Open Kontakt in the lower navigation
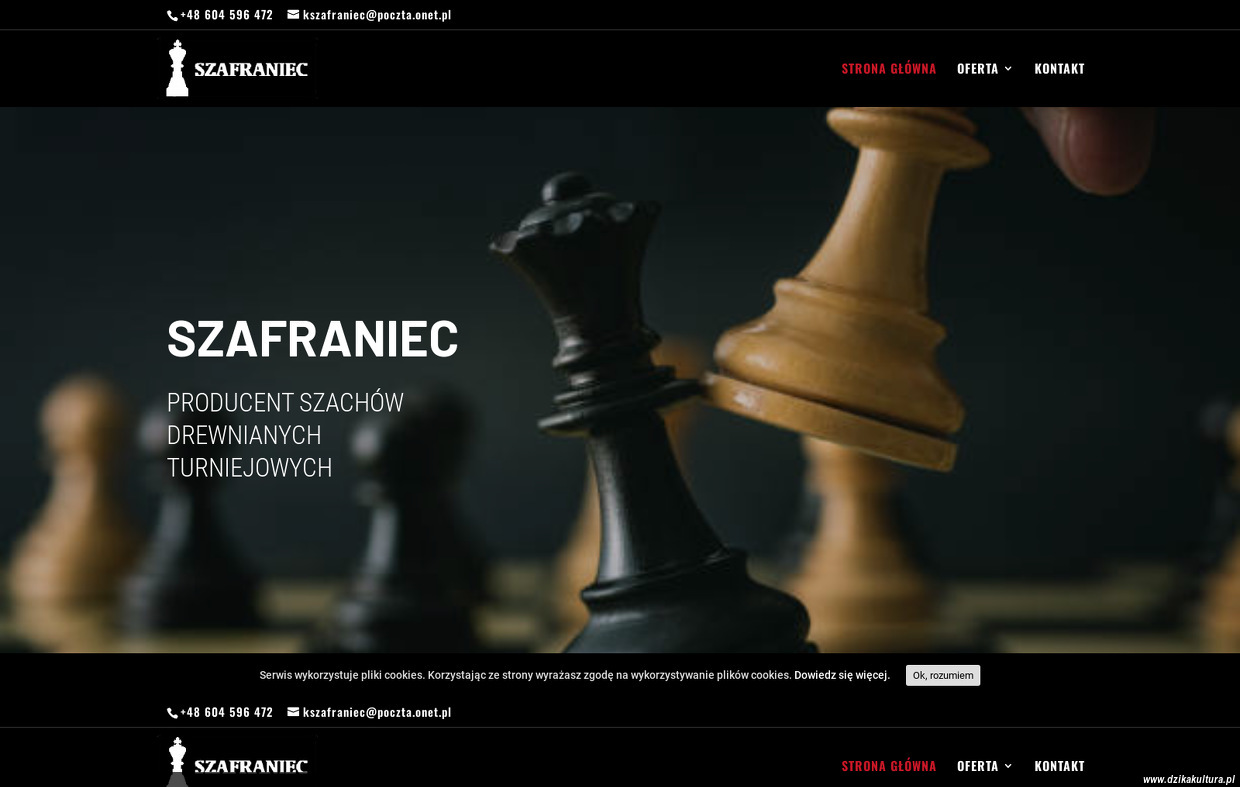This screenshot has height=787, width=1240. 1059,766
